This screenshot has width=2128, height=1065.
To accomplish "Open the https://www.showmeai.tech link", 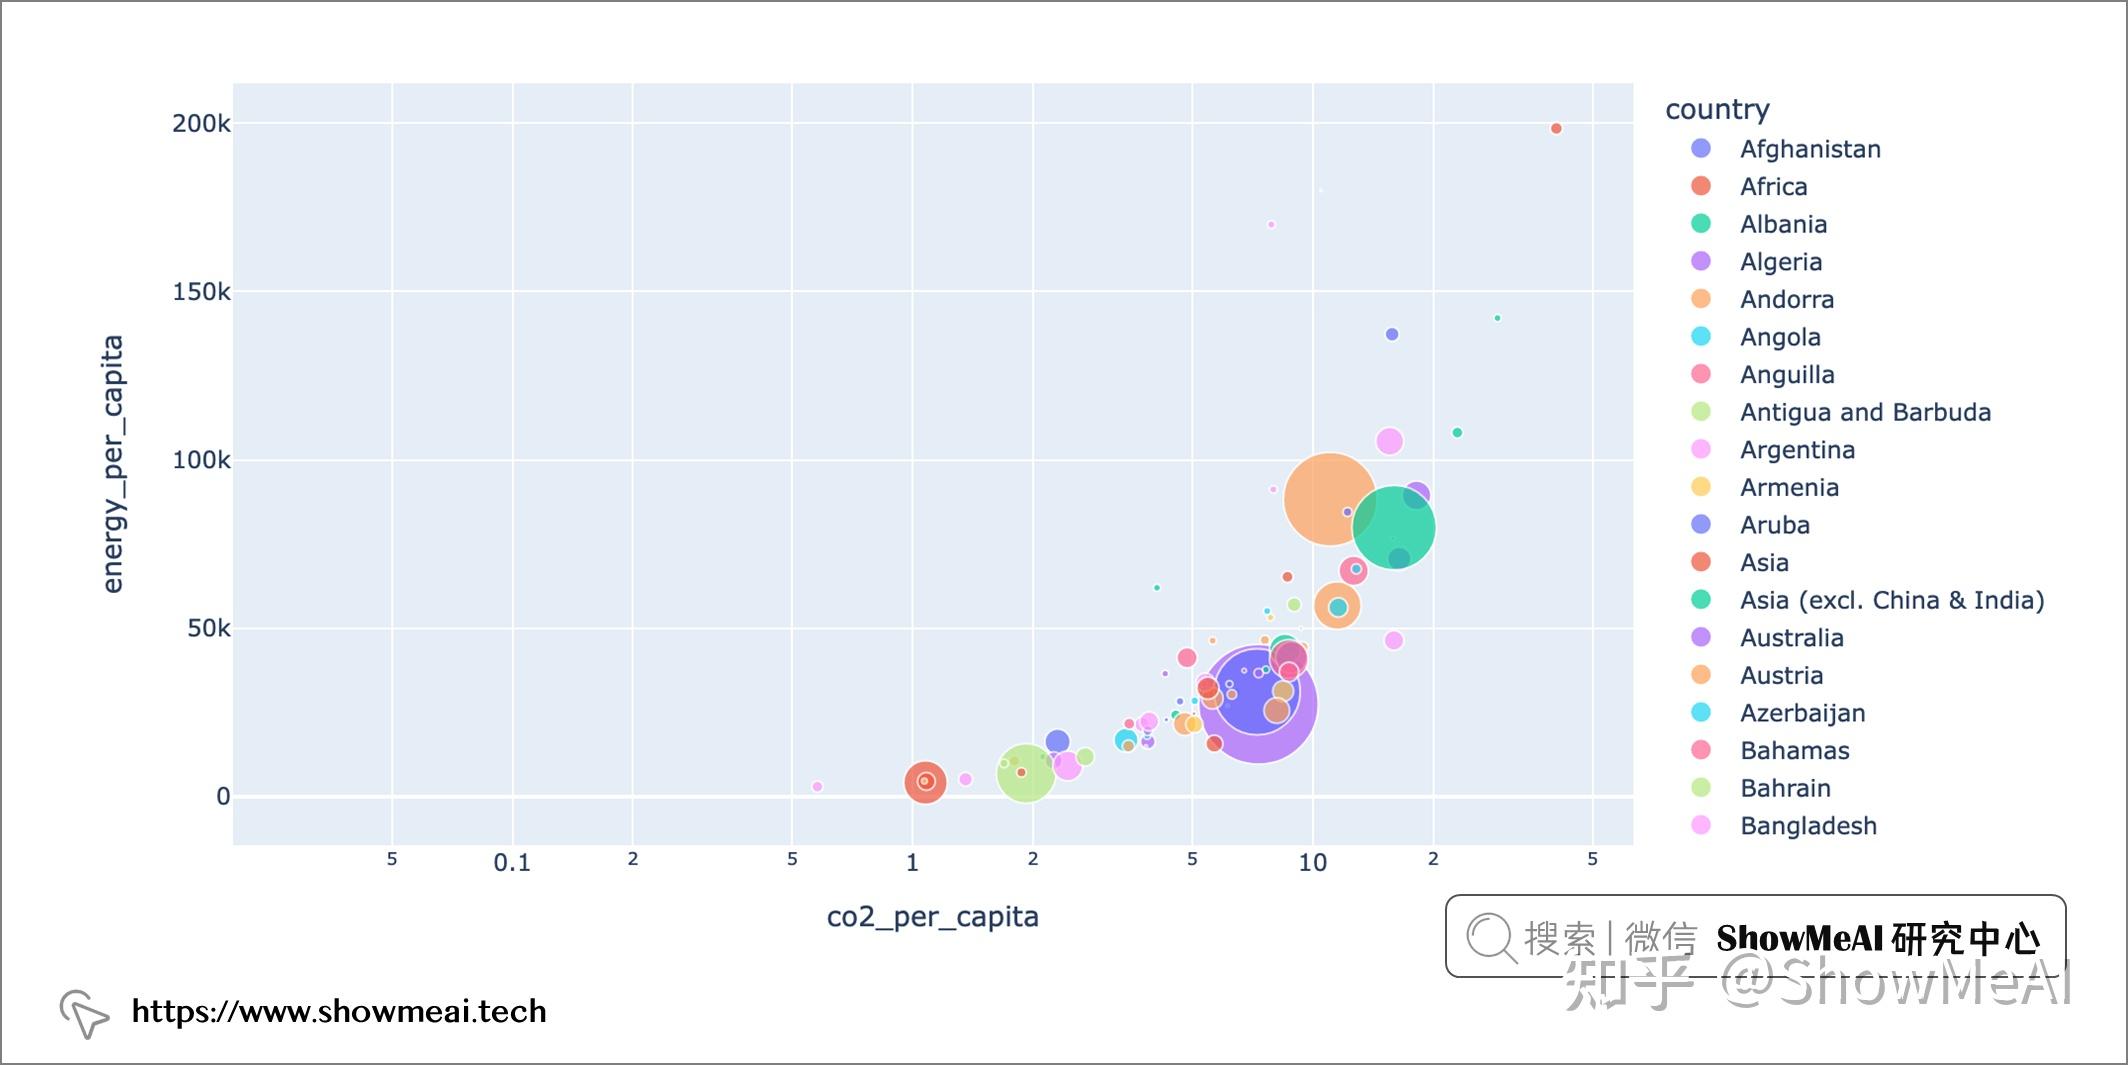I will (339, 1011).
